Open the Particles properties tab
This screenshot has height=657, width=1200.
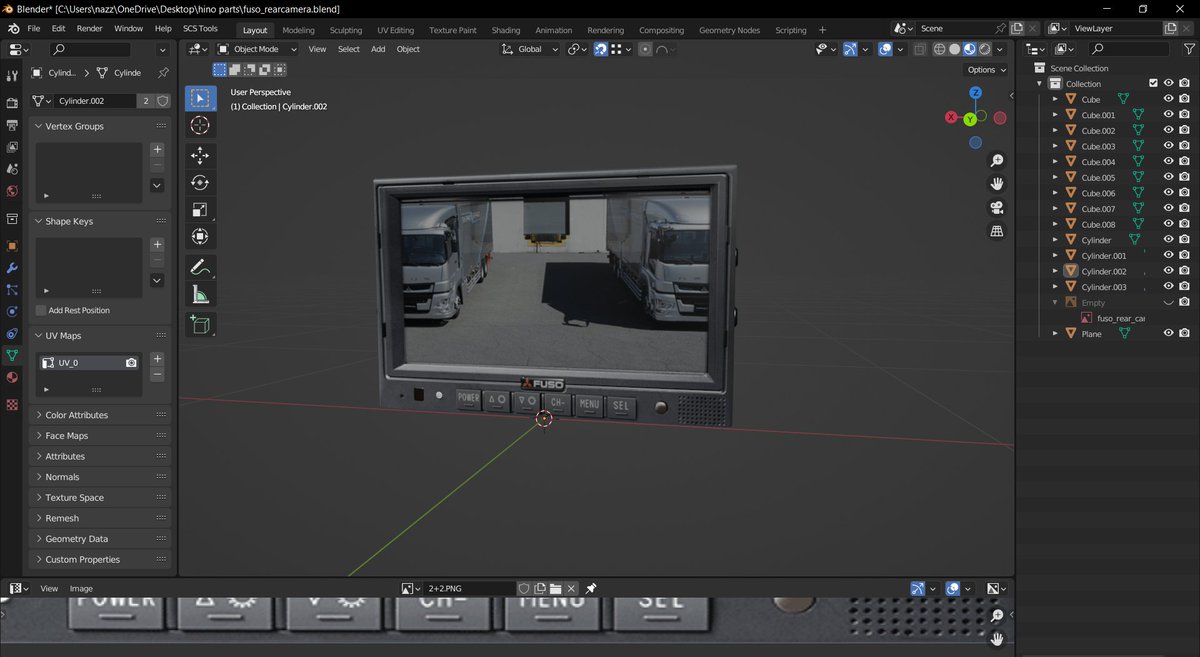click(x=12, y=290)
